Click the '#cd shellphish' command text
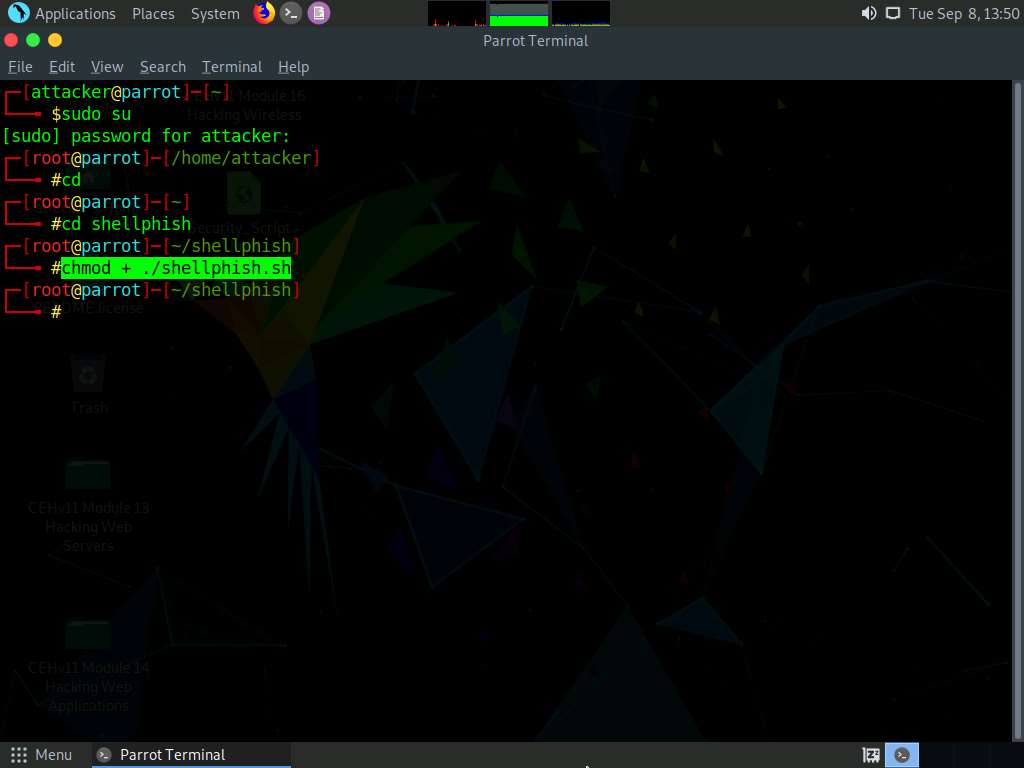Image resolution: width=1024 pixels, height=768 pixels. pyautogui.click(x=121, y=224)
